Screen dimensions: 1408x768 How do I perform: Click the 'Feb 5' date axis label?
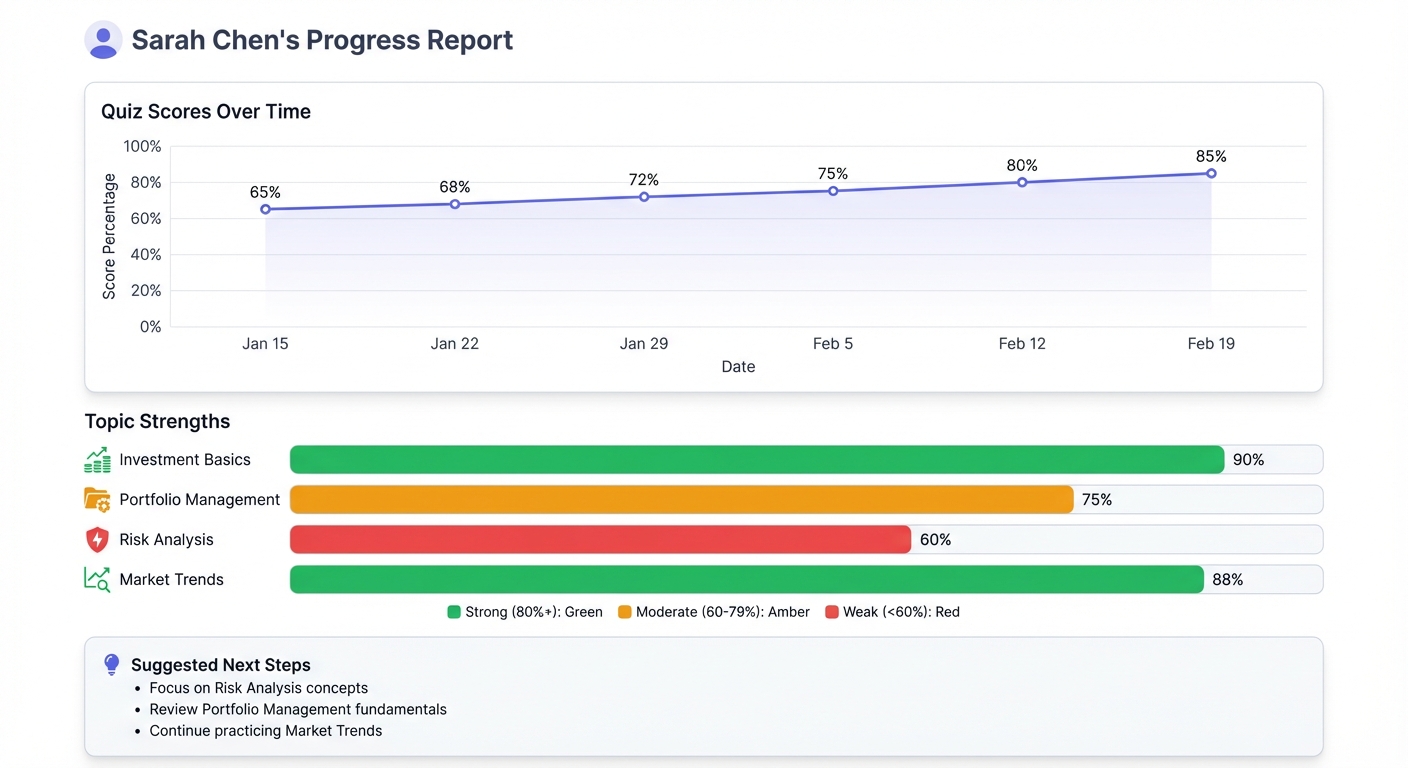coord(833,344)
